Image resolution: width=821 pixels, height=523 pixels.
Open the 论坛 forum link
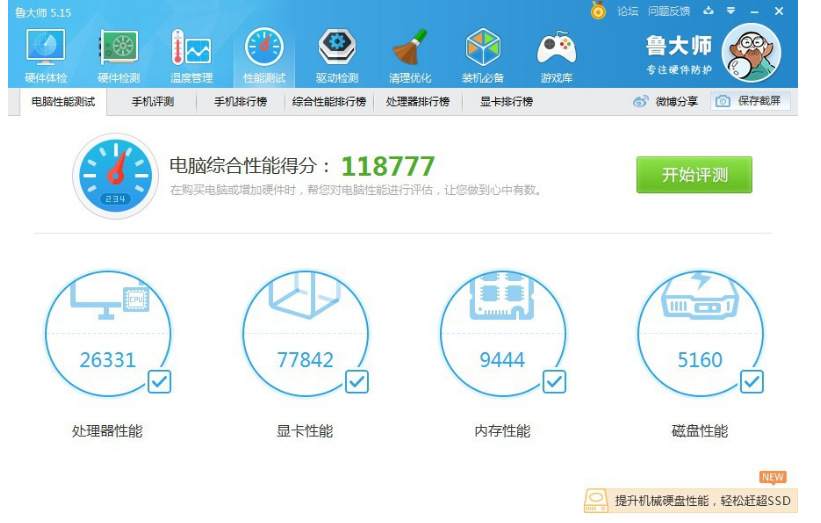tap(627, 11)
